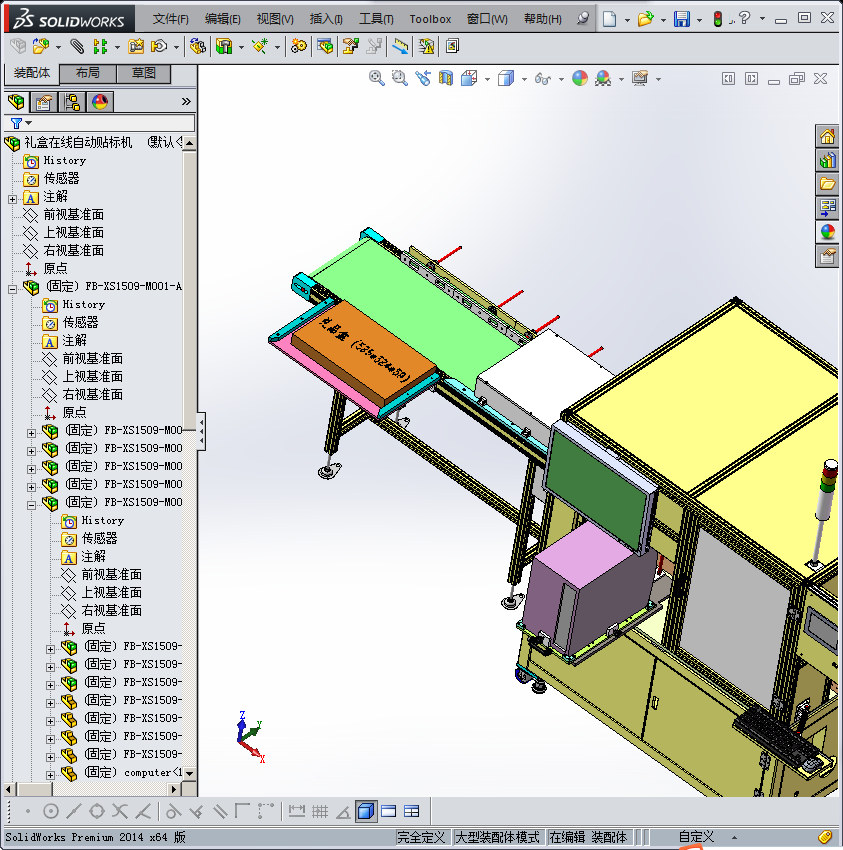Image resolution: width=843 pixels, height=850 pixels.
Task: Switch to the 布局 tab
Action: tap(87, 73)
